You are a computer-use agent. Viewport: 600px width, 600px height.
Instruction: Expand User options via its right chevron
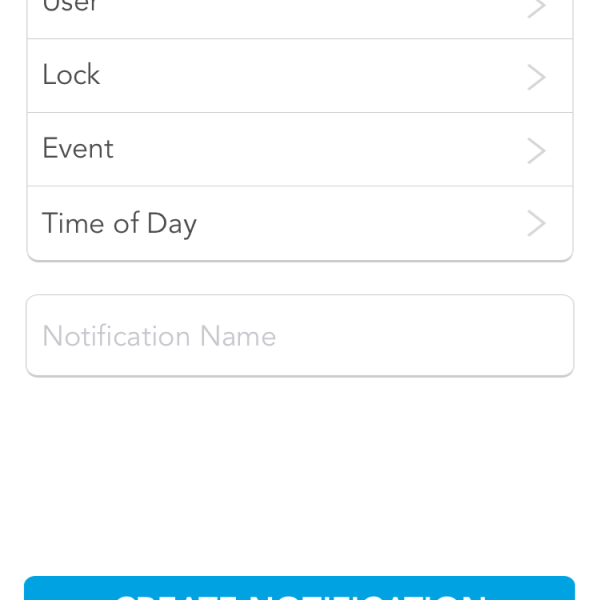(x=537, y=8)
